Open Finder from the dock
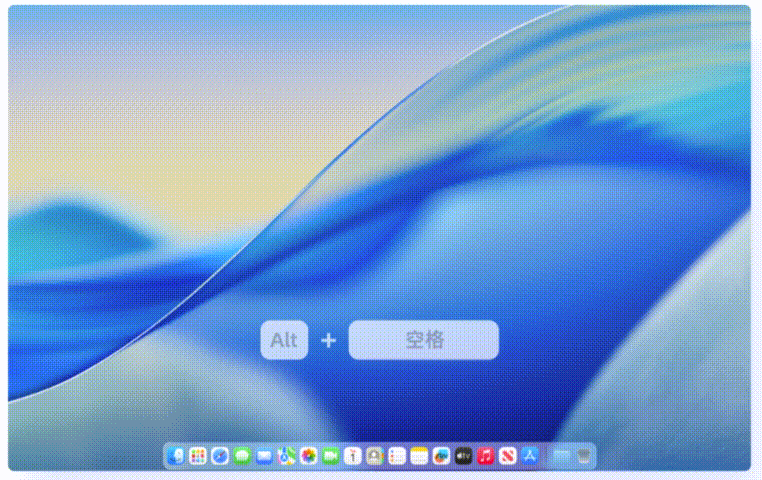The width and height of the screenshot is (762, 480). (176, 456)
